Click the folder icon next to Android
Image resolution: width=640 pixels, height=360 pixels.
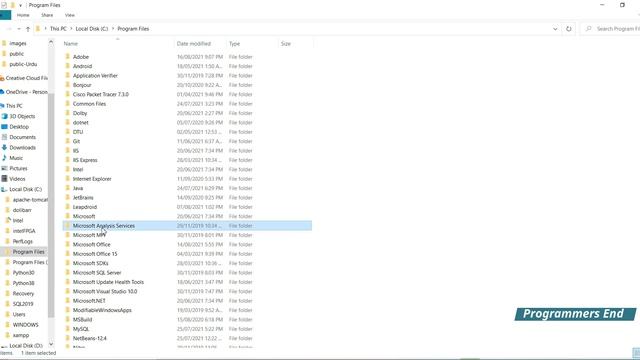pyautogui.click(x=68, y=66)
